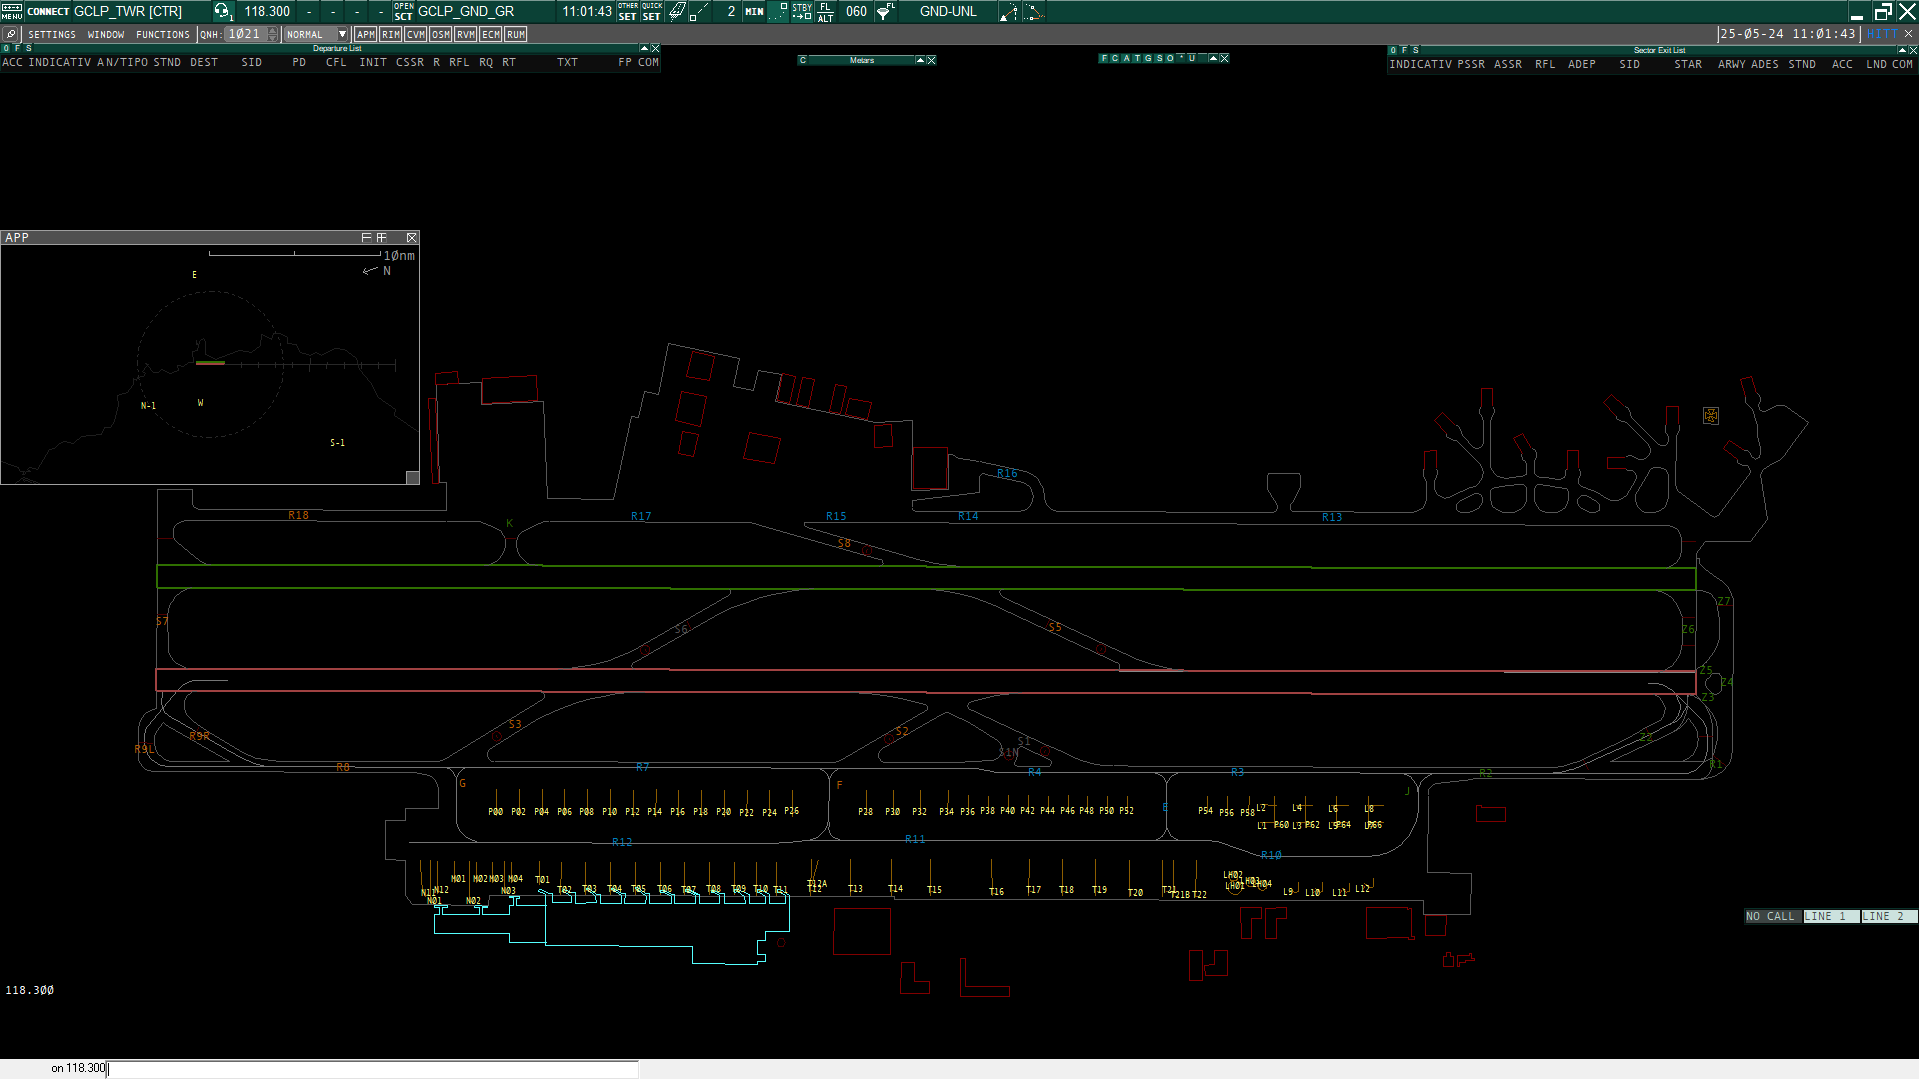Click the CONNECT button
The width and height of the screenshot is (1919, 1079).
(x=48, y=11)
